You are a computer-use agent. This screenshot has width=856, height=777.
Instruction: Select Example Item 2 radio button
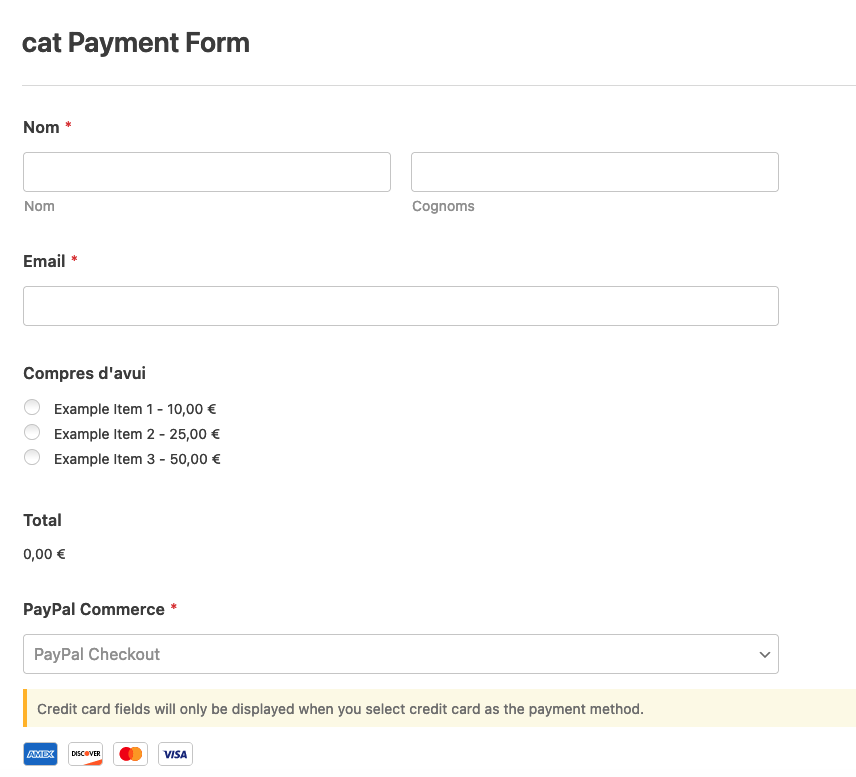(x=32, y=432)
